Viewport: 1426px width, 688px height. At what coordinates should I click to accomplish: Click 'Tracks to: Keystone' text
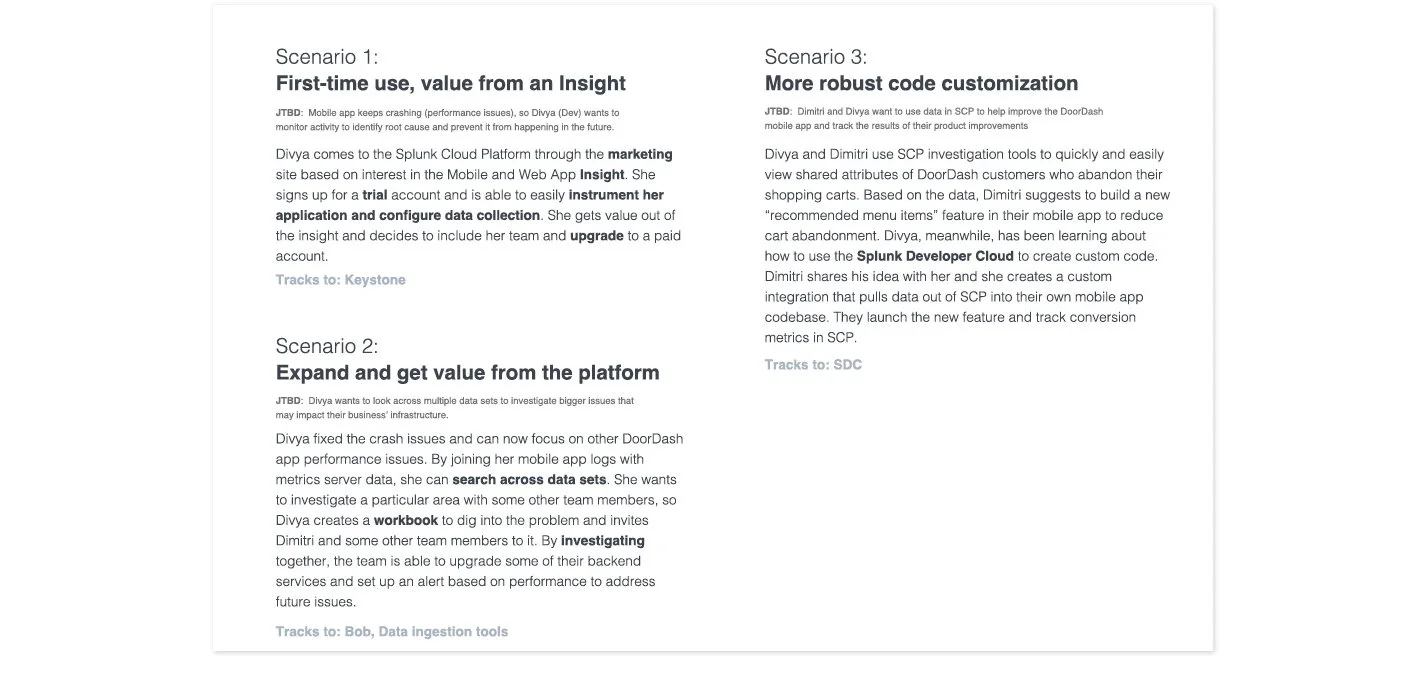point(340,280)
